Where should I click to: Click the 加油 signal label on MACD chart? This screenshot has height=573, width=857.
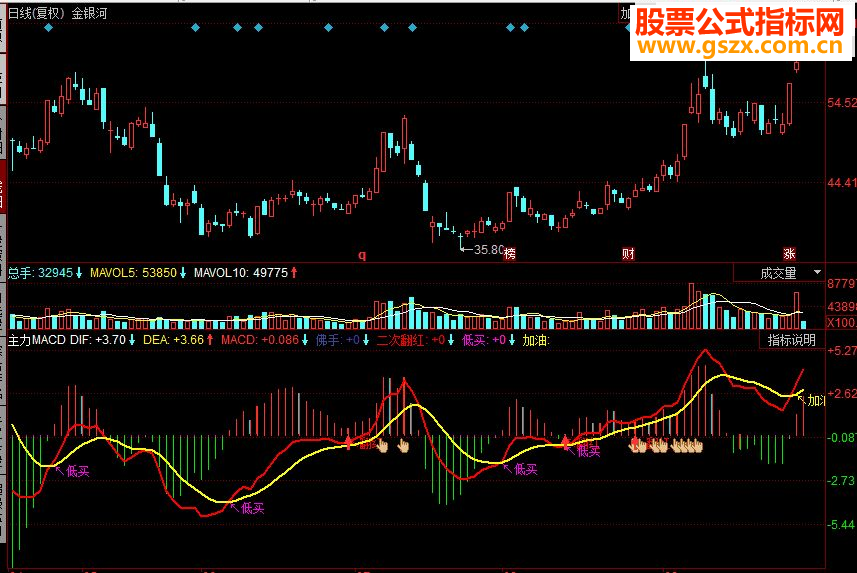[816, 401]
